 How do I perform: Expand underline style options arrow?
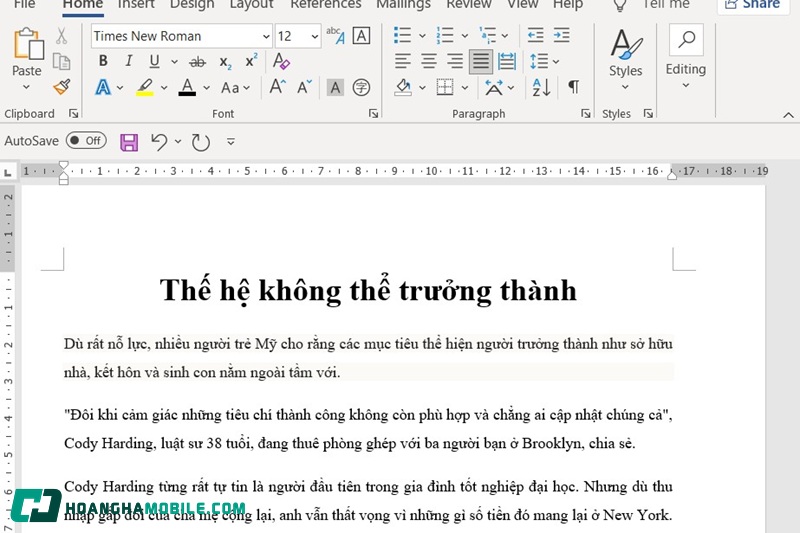(x=174, y=62)
